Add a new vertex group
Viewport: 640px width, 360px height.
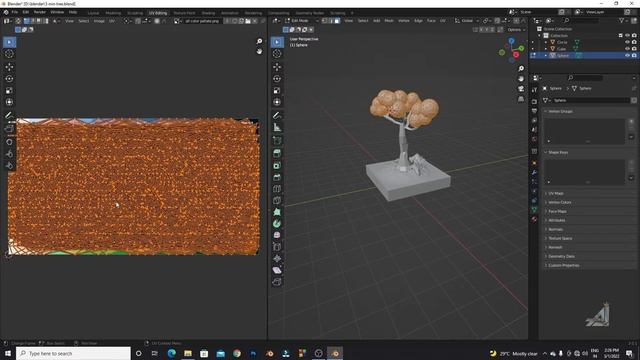(631, 122)
